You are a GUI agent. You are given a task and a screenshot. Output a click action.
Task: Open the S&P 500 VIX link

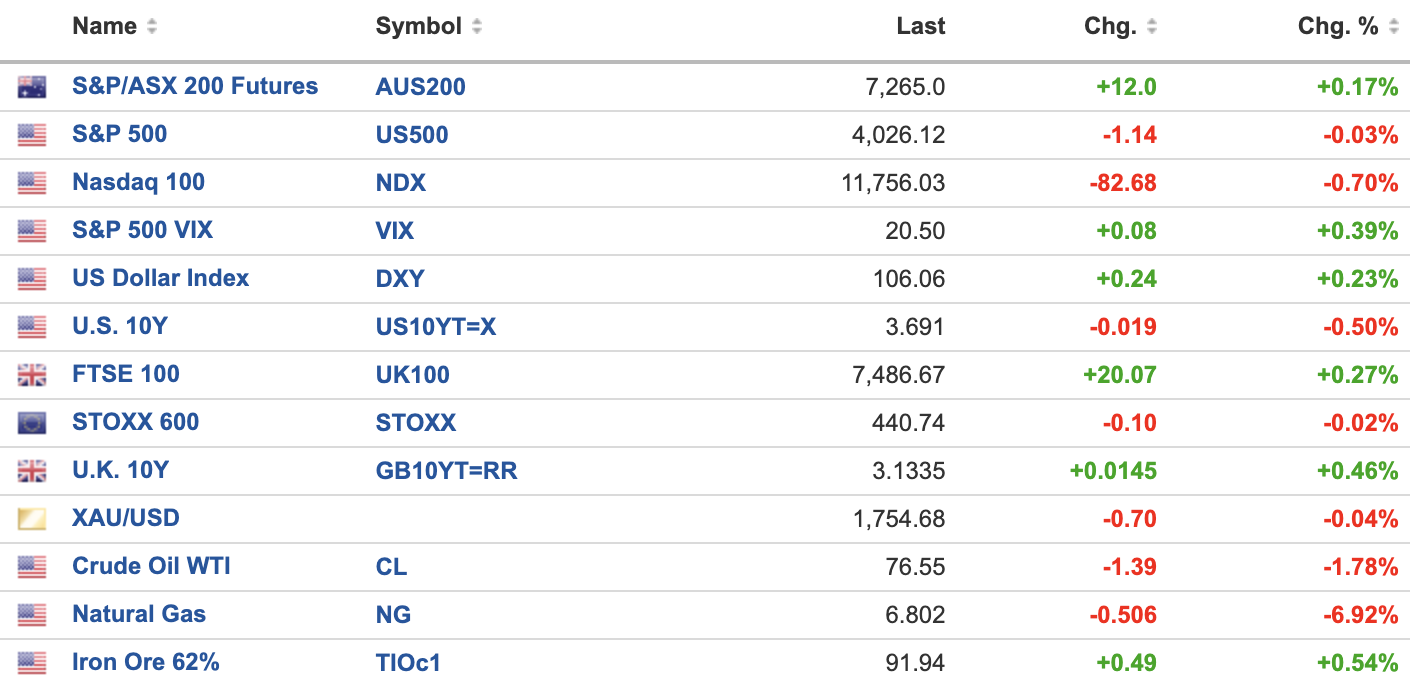tap(142, 230)
